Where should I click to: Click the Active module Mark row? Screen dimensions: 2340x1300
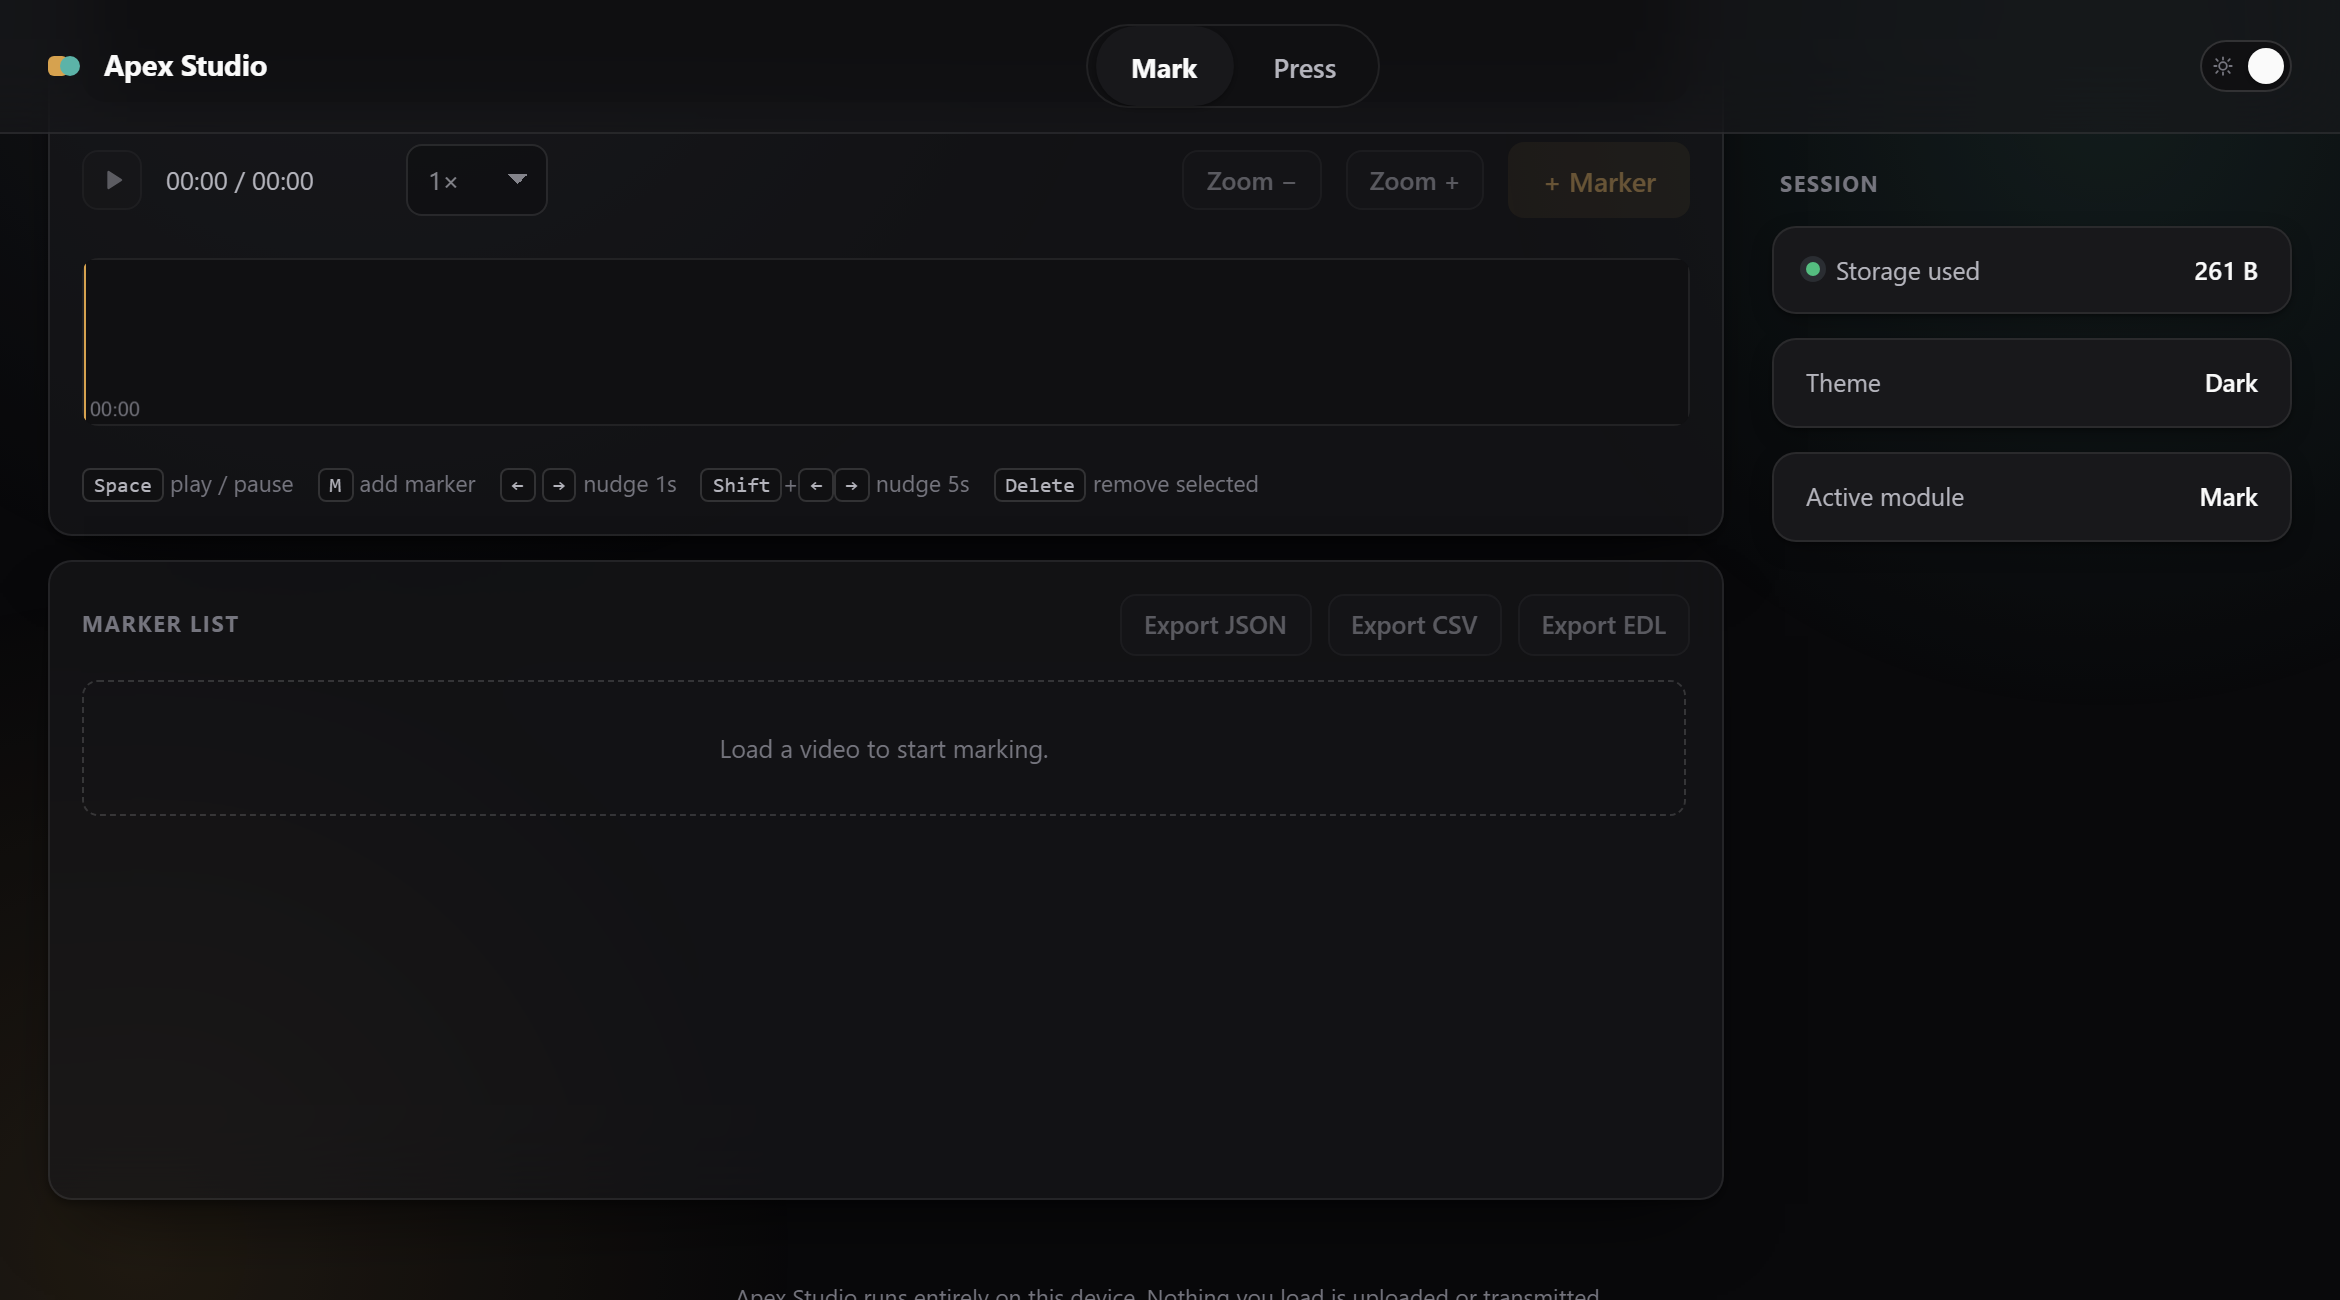click(x=2031, y=497)
